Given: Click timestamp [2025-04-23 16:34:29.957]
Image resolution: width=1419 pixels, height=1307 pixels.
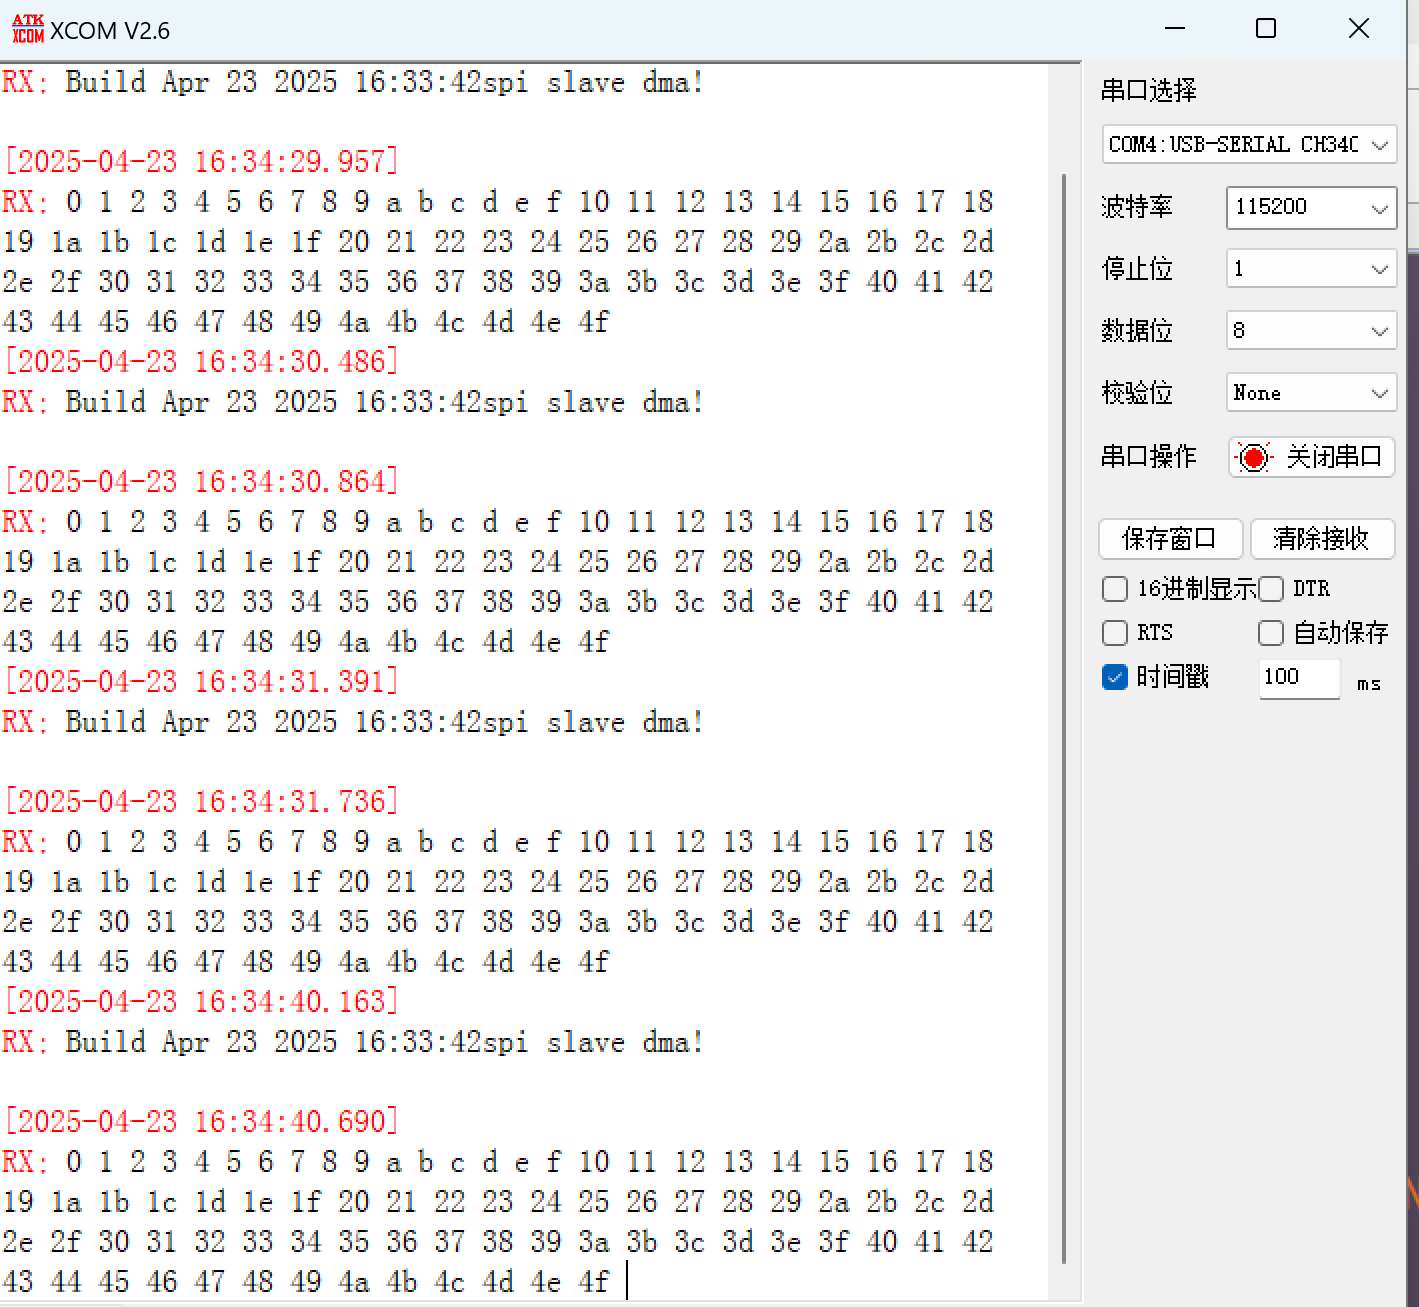Looking at the screenshot, I should (201, 162).
